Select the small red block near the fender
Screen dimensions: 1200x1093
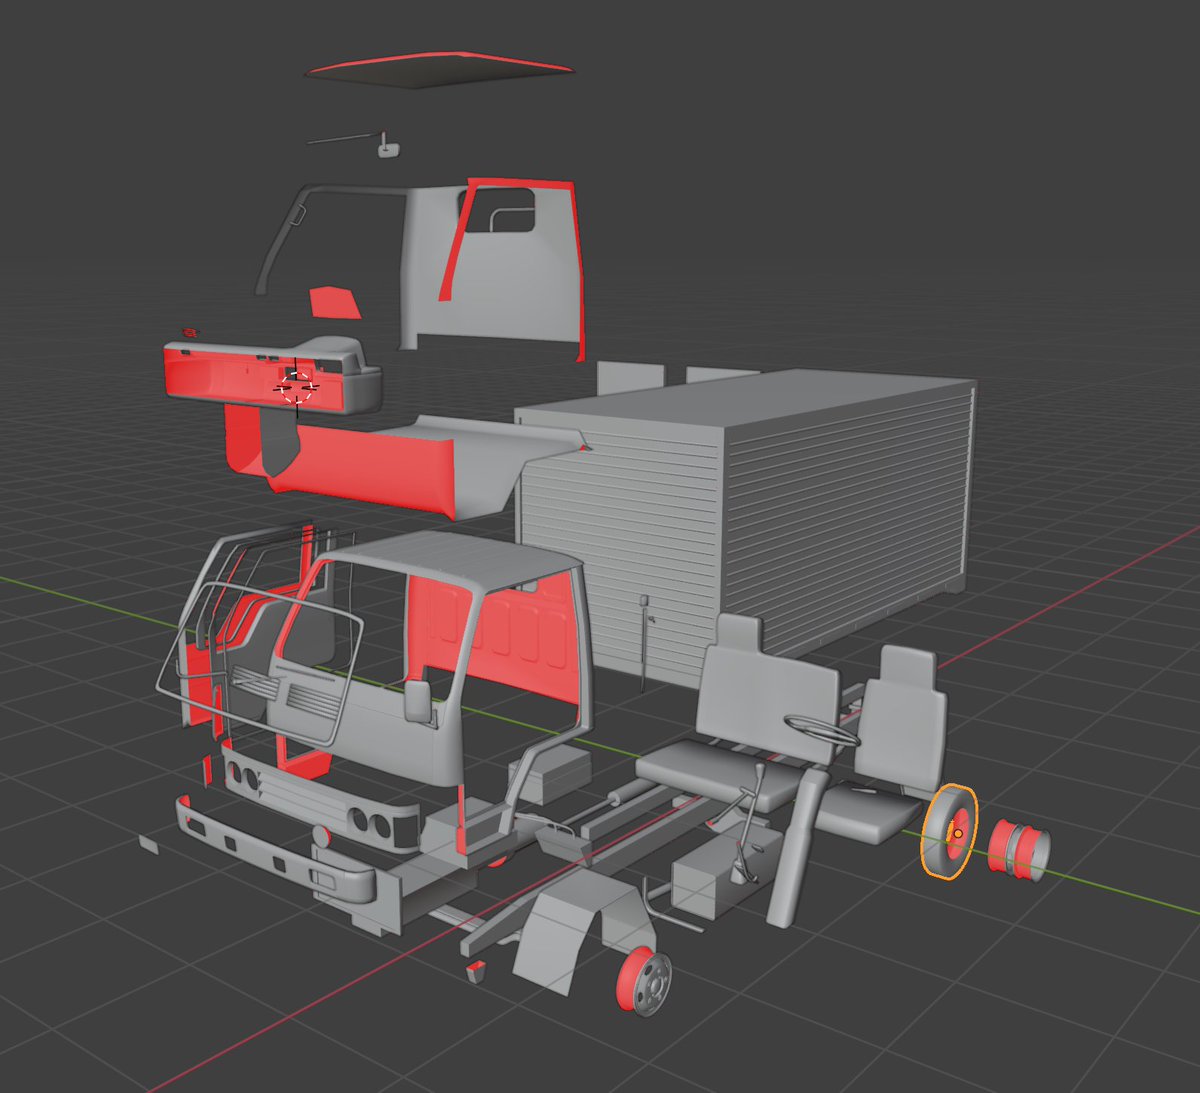click(476, 969)
